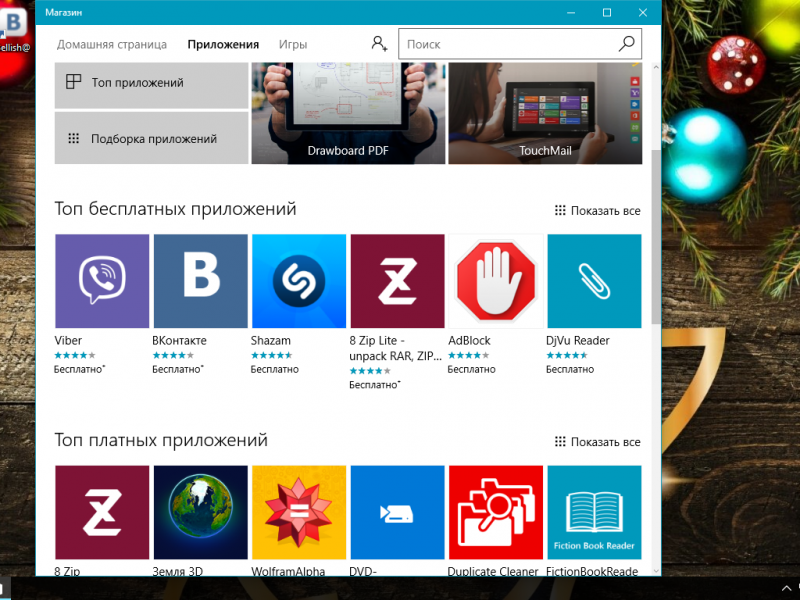This screenshot has width=800, height=600.
Task: Click the search magnifier icon
Action: click(627, 44)
